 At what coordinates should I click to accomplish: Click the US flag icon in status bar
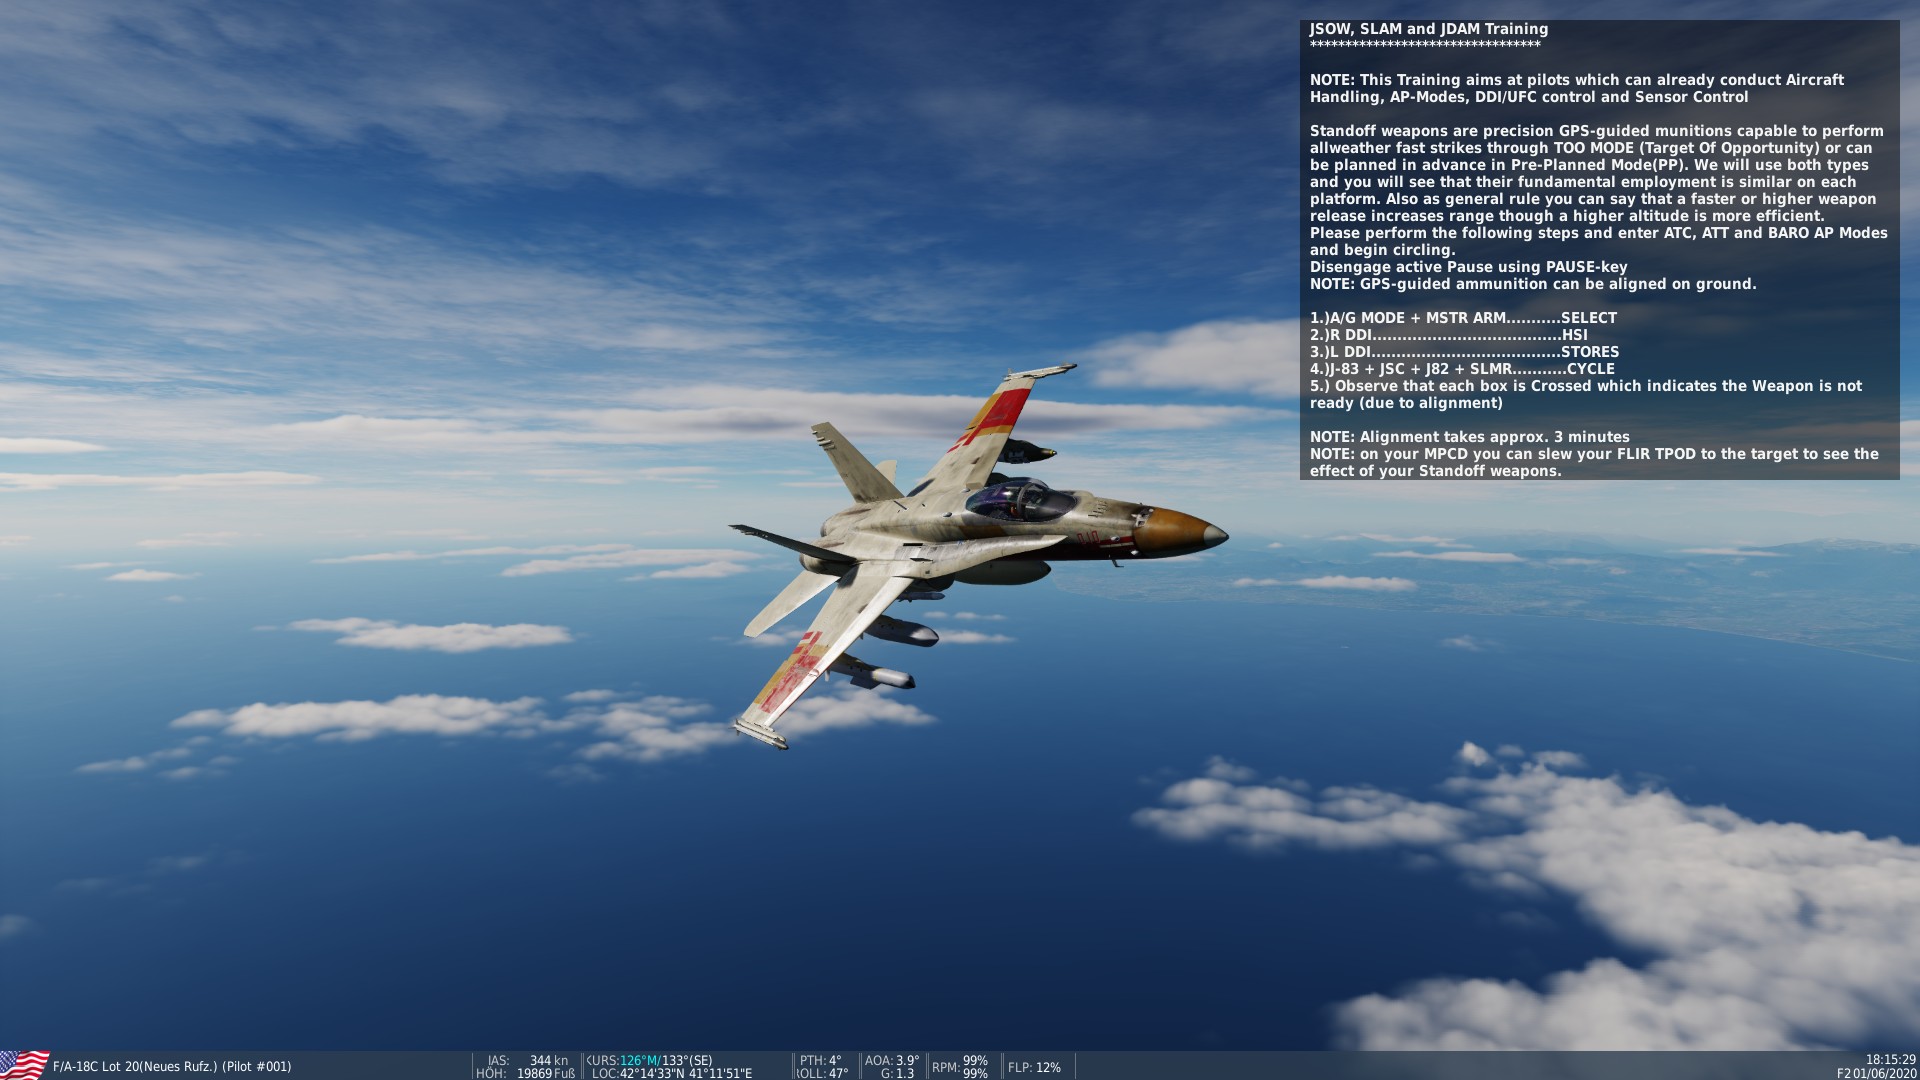[x=24, y=1065]
